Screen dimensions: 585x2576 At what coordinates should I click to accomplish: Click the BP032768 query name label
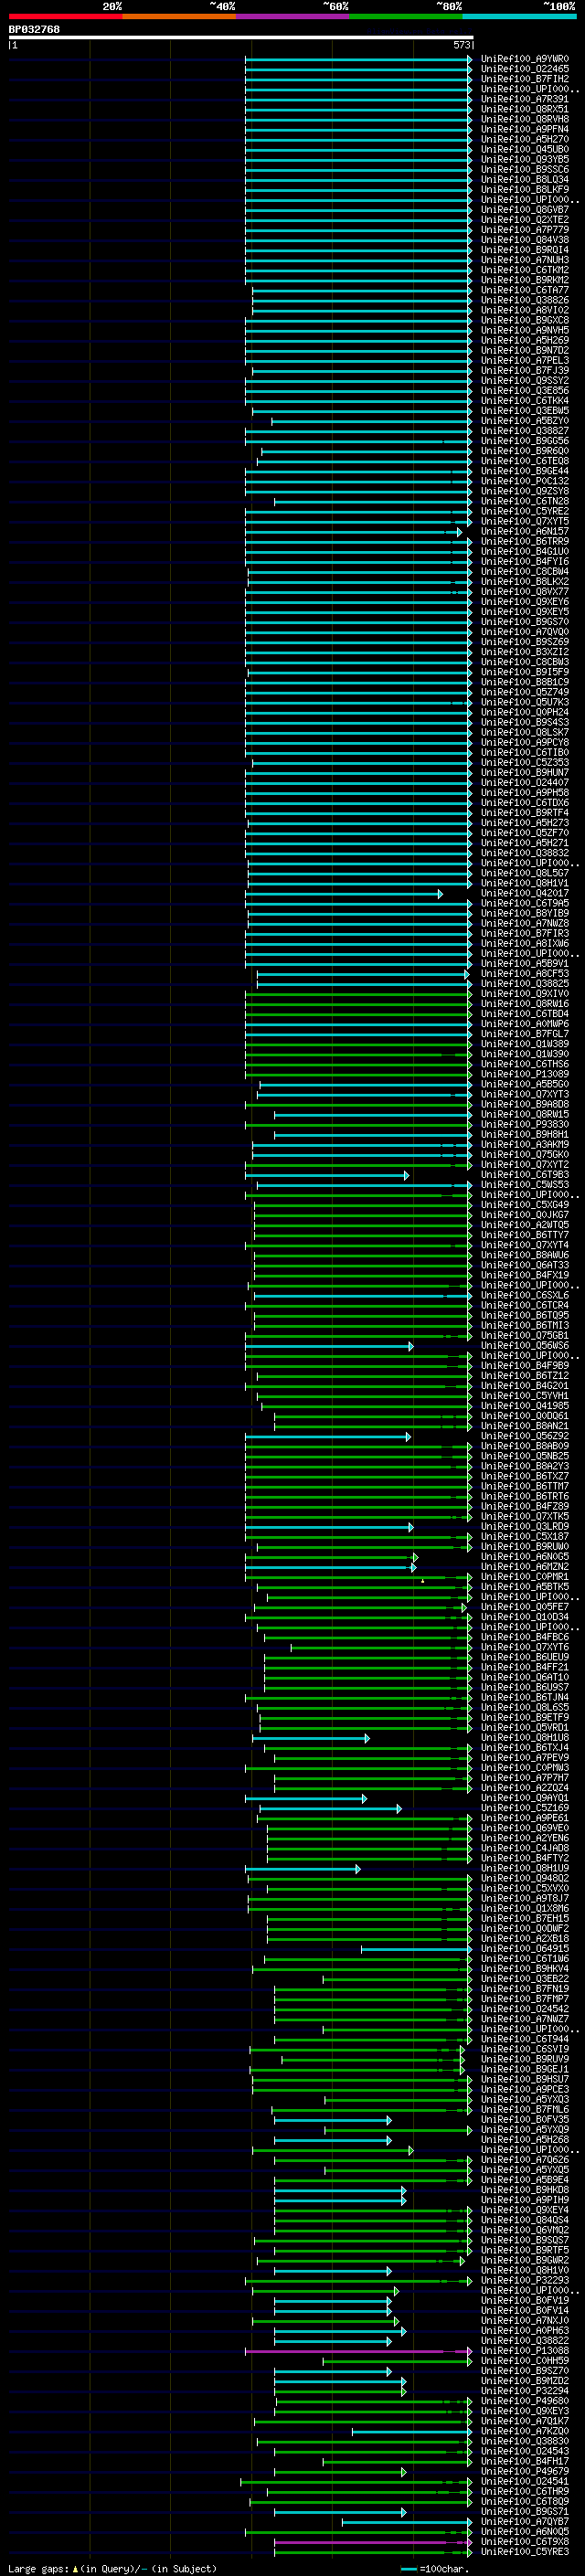coord(34,29)
